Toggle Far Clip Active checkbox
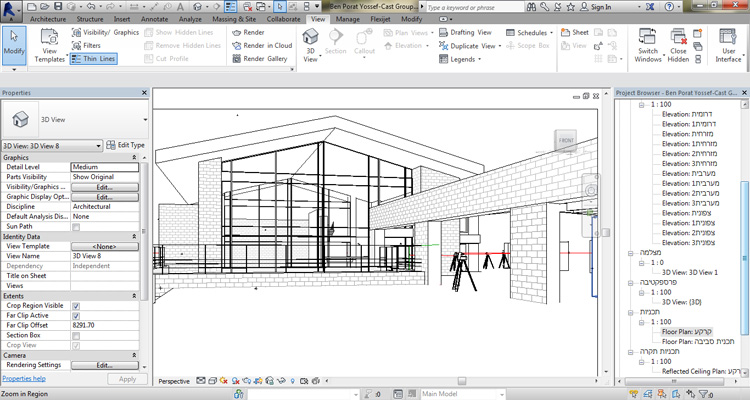 (x=76, y=316)
